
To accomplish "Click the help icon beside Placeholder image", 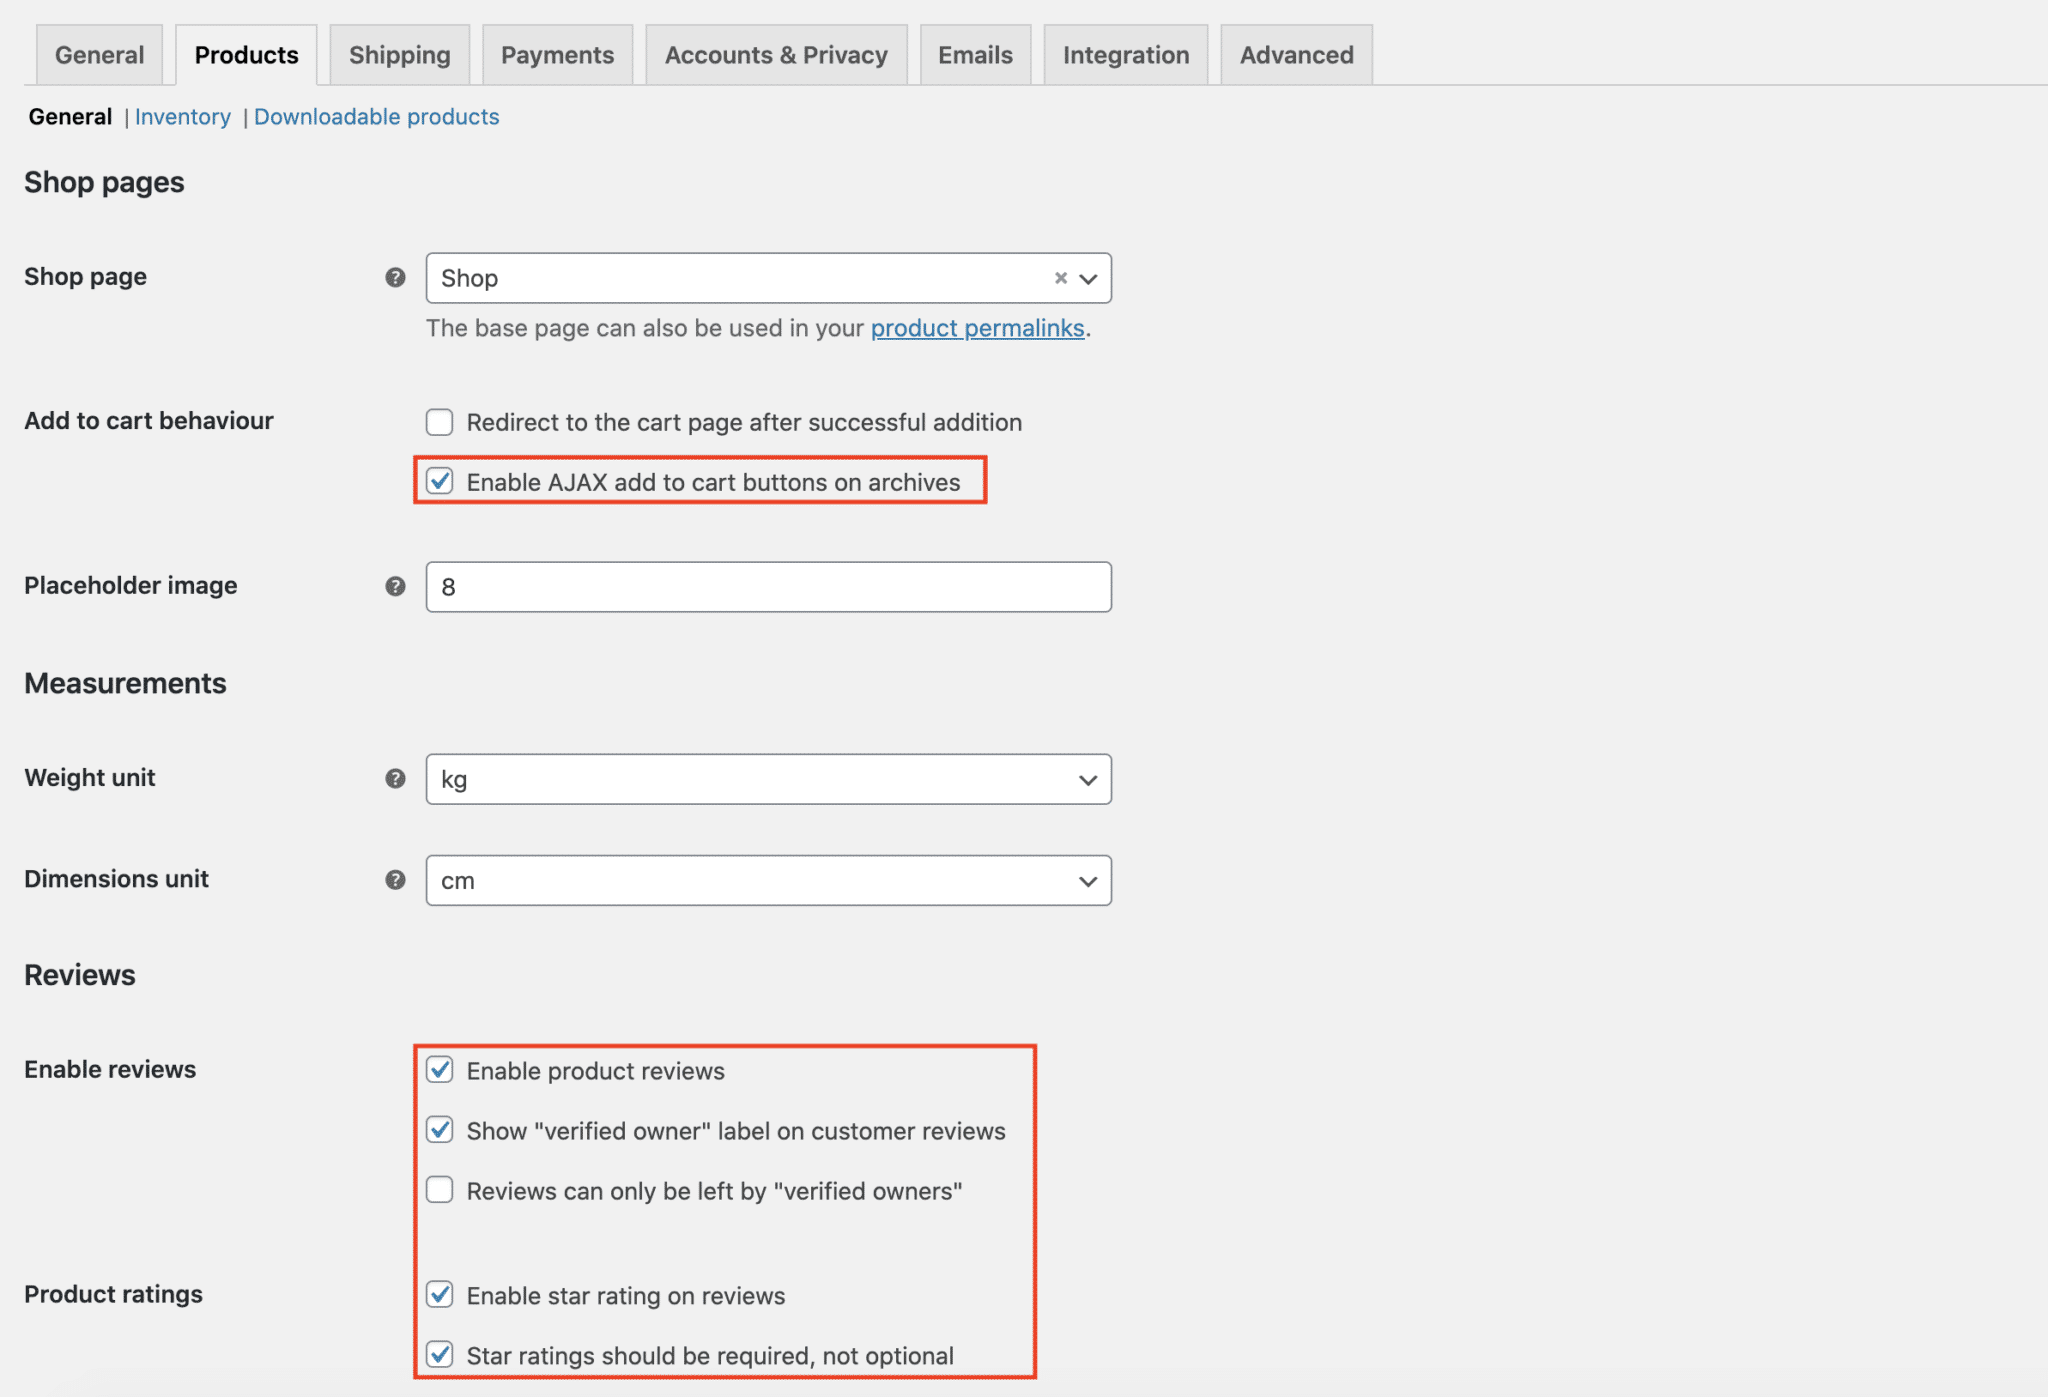I will 395,587.
